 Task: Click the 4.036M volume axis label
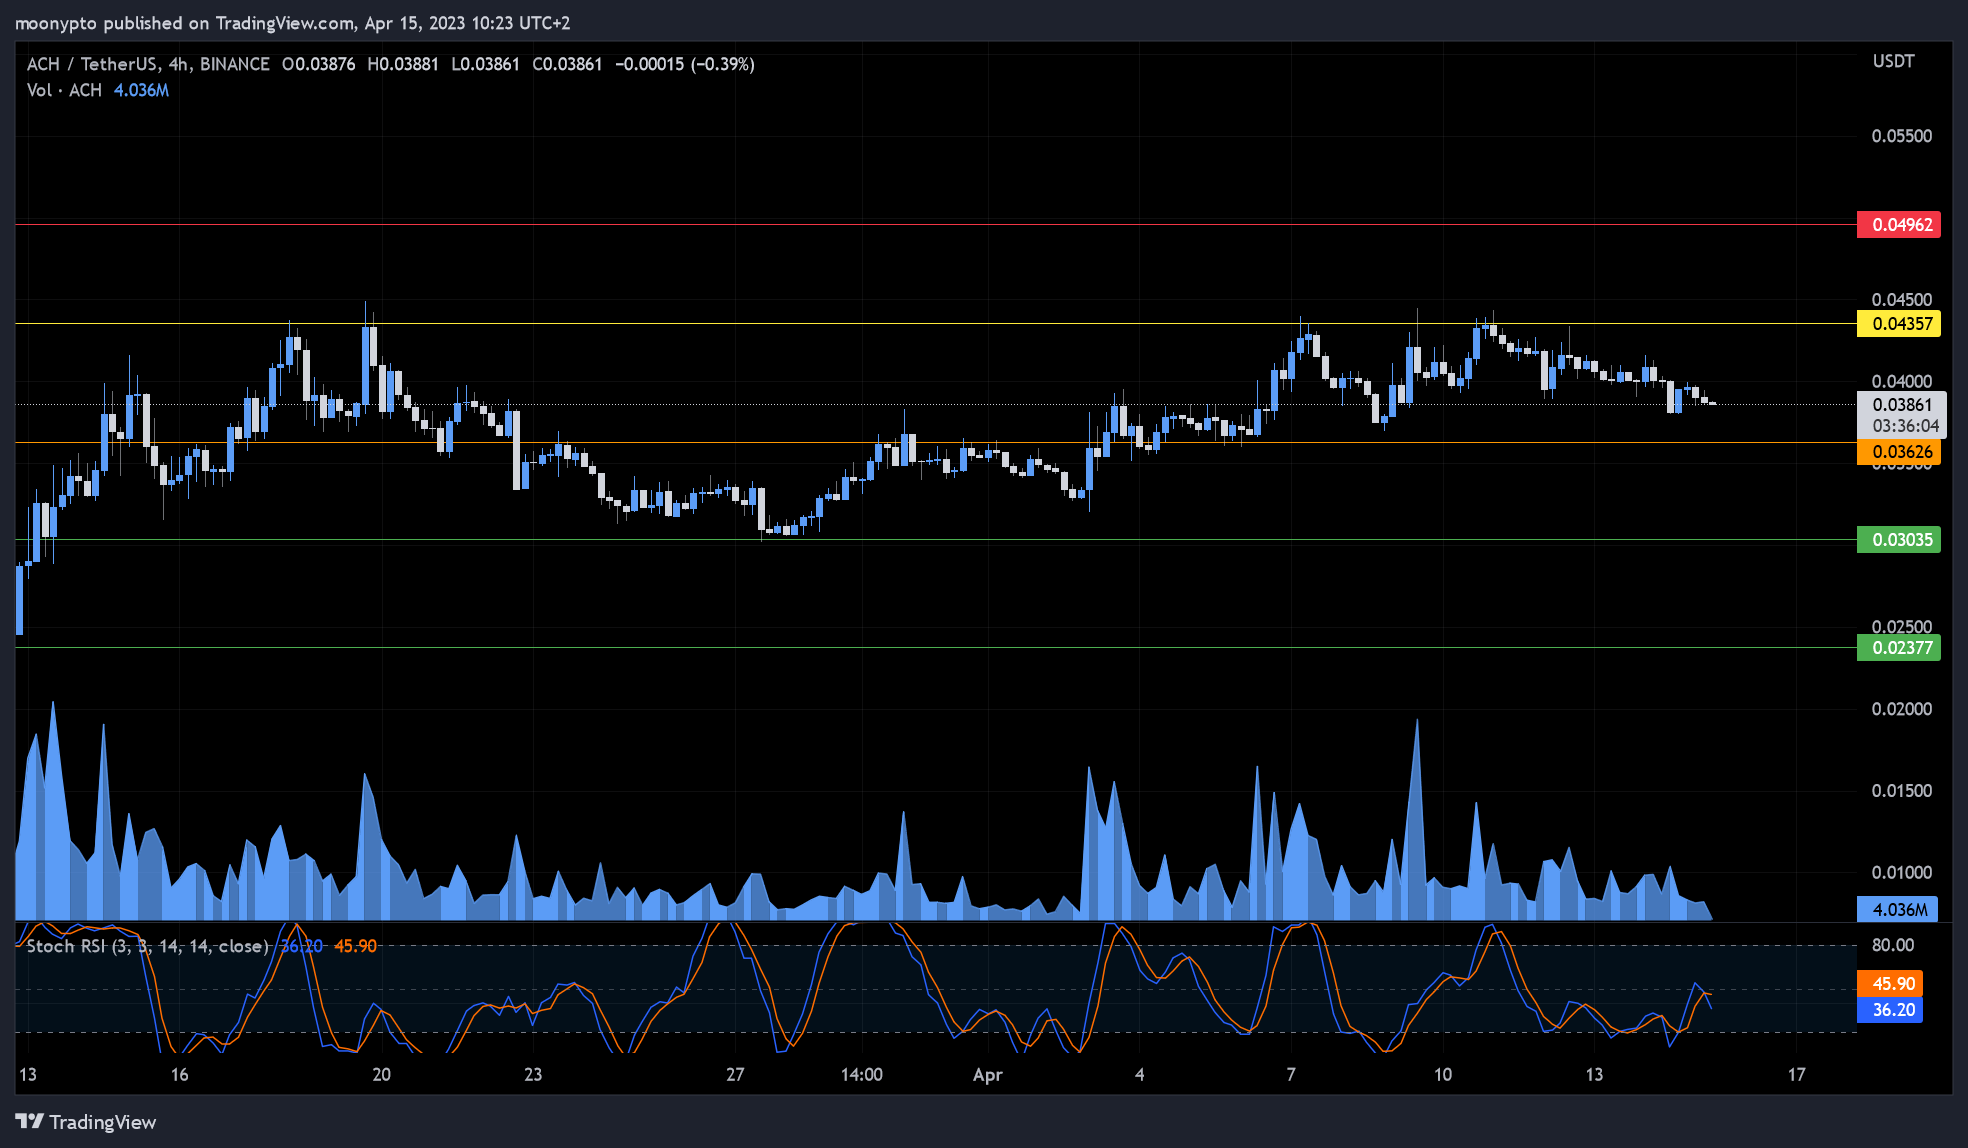pos(1897,909)
